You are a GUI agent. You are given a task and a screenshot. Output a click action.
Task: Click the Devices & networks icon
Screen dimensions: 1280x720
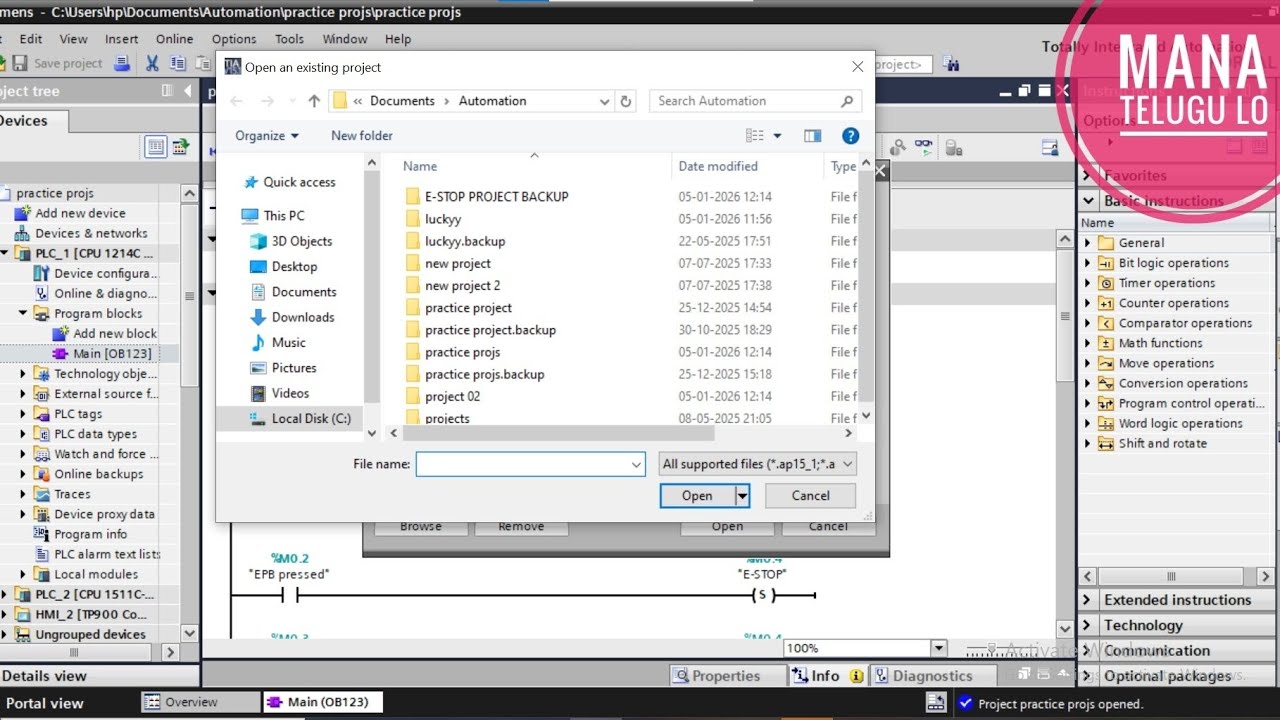[23, 233]
